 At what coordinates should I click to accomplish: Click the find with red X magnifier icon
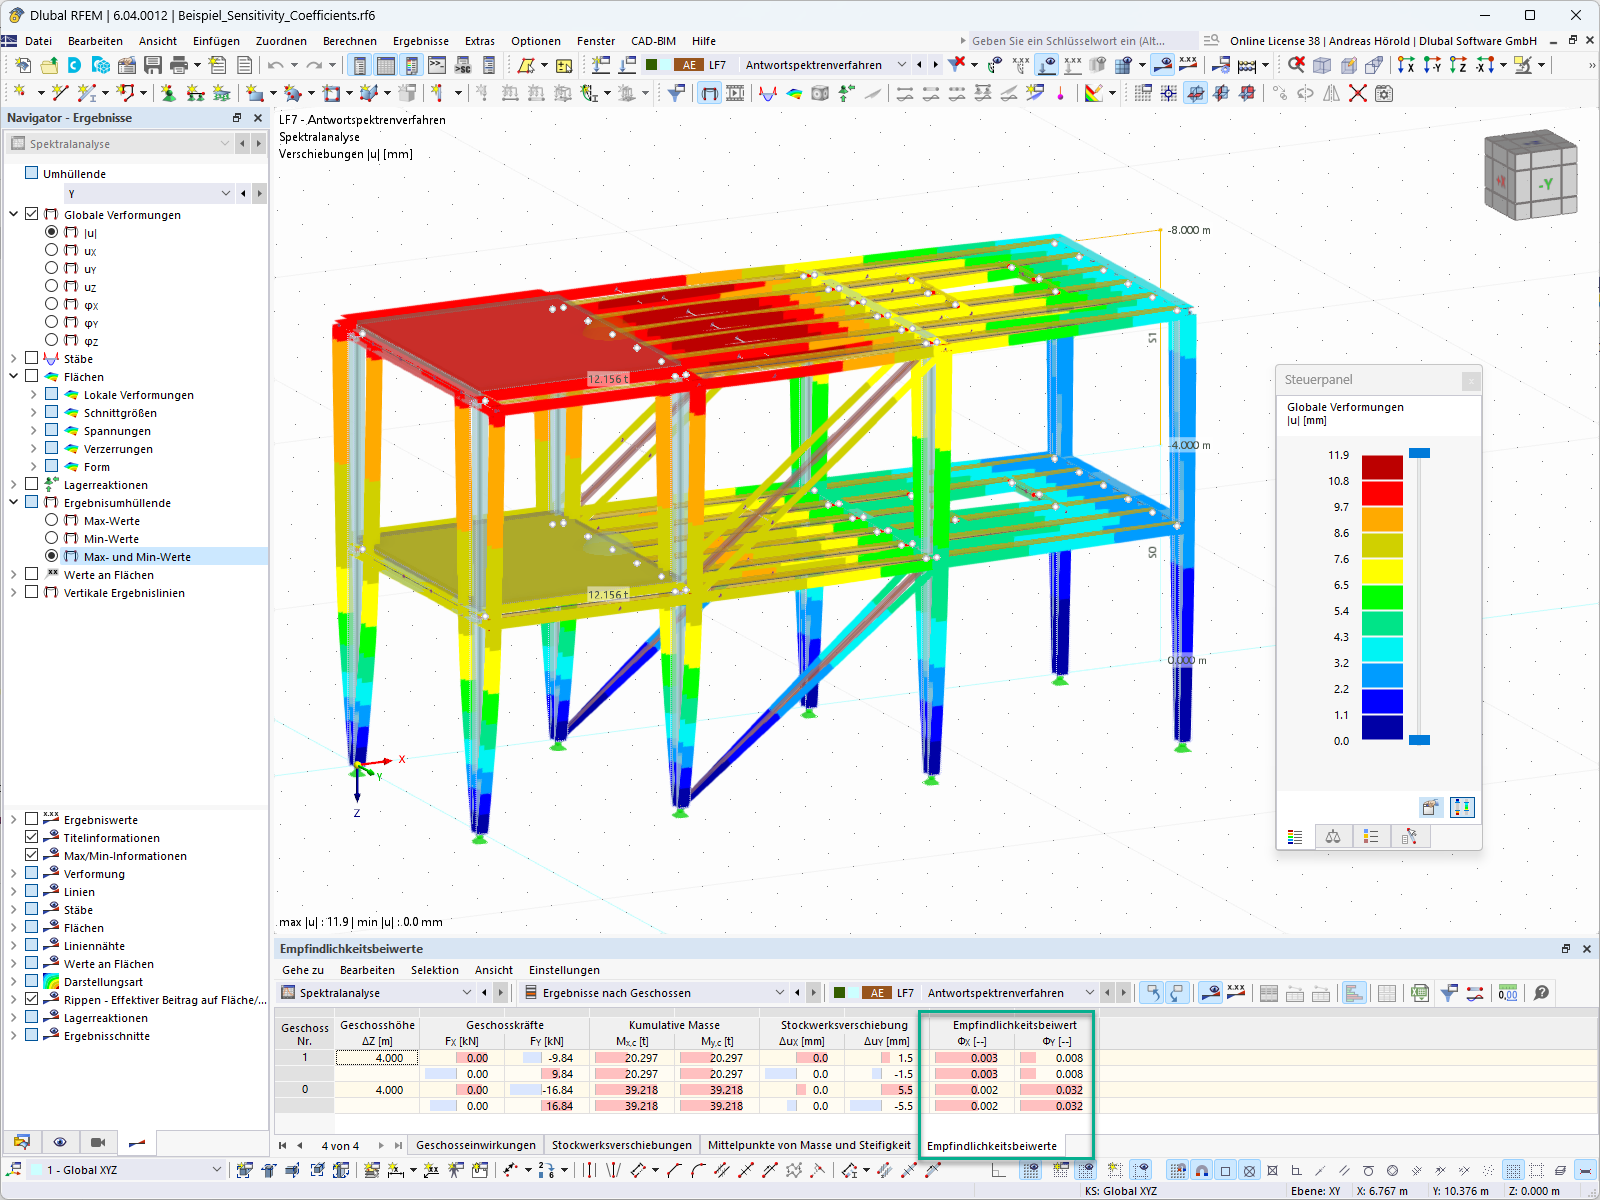coord(1296,65)
